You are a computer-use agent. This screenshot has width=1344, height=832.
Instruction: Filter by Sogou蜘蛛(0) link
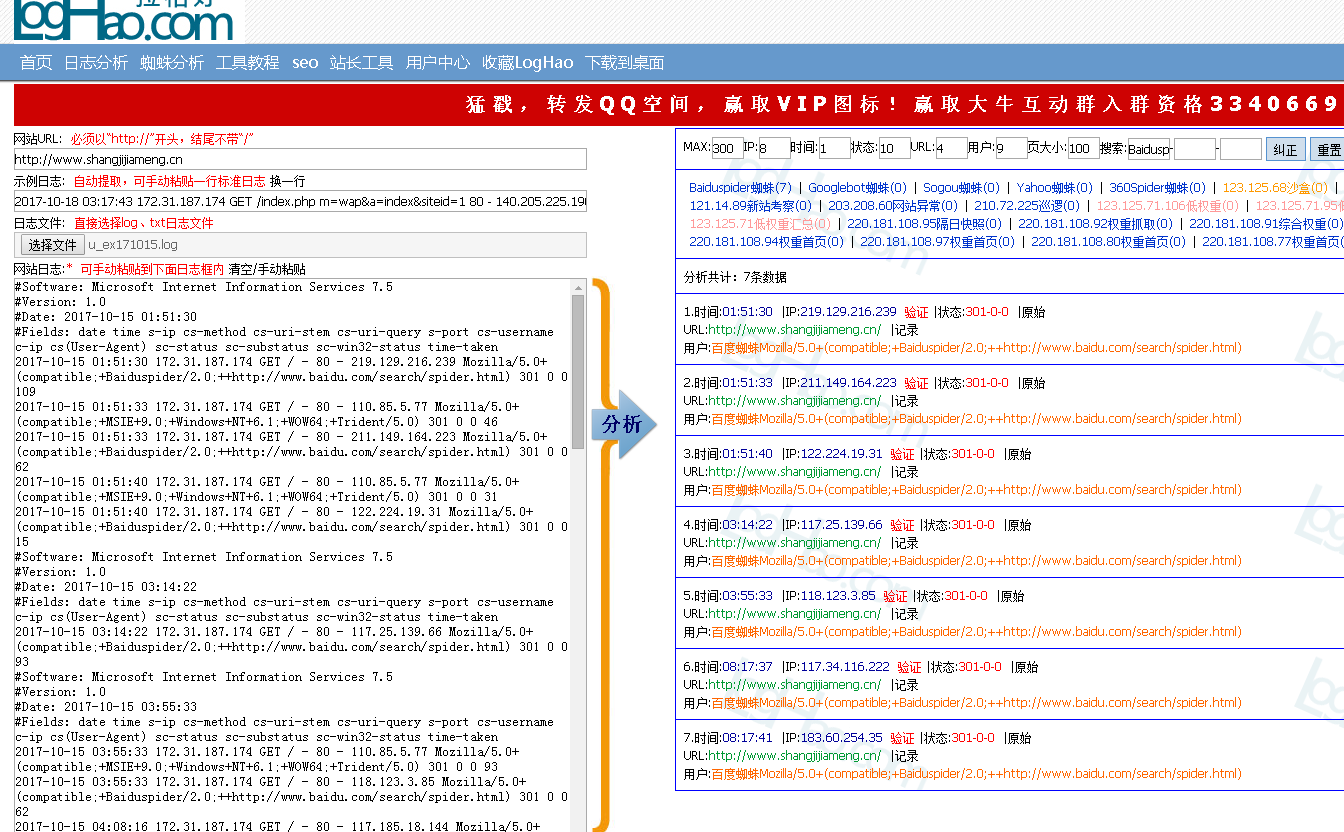(961, 187)
